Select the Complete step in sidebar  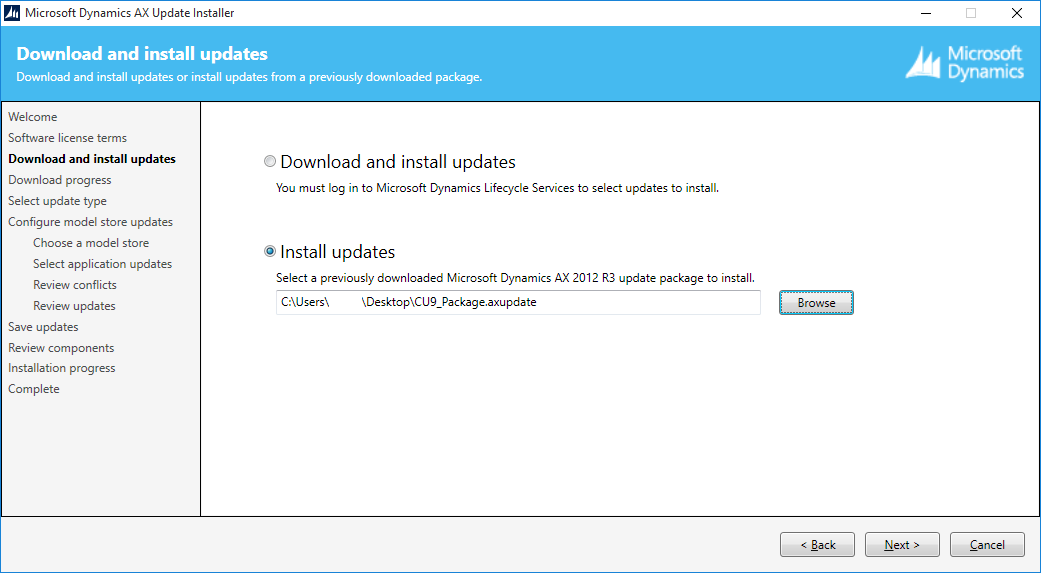point(34,389)
